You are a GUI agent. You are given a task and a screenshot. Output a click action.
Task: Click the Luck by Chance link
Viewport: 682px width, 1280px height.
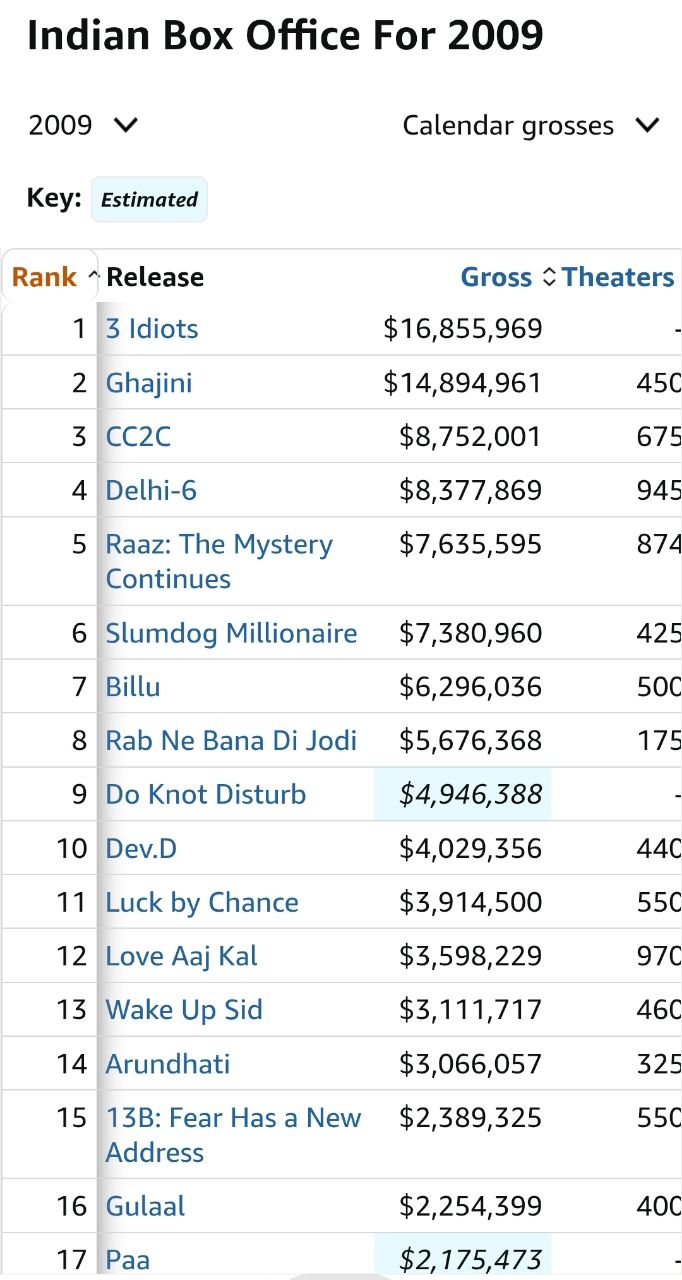pyautogui.click(x=202, y=903)
